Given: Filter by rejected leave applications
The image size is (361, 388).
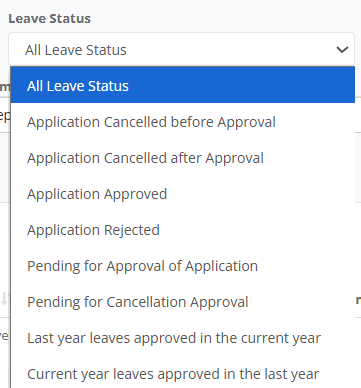Looking at the screenshot, I should 183,230.
